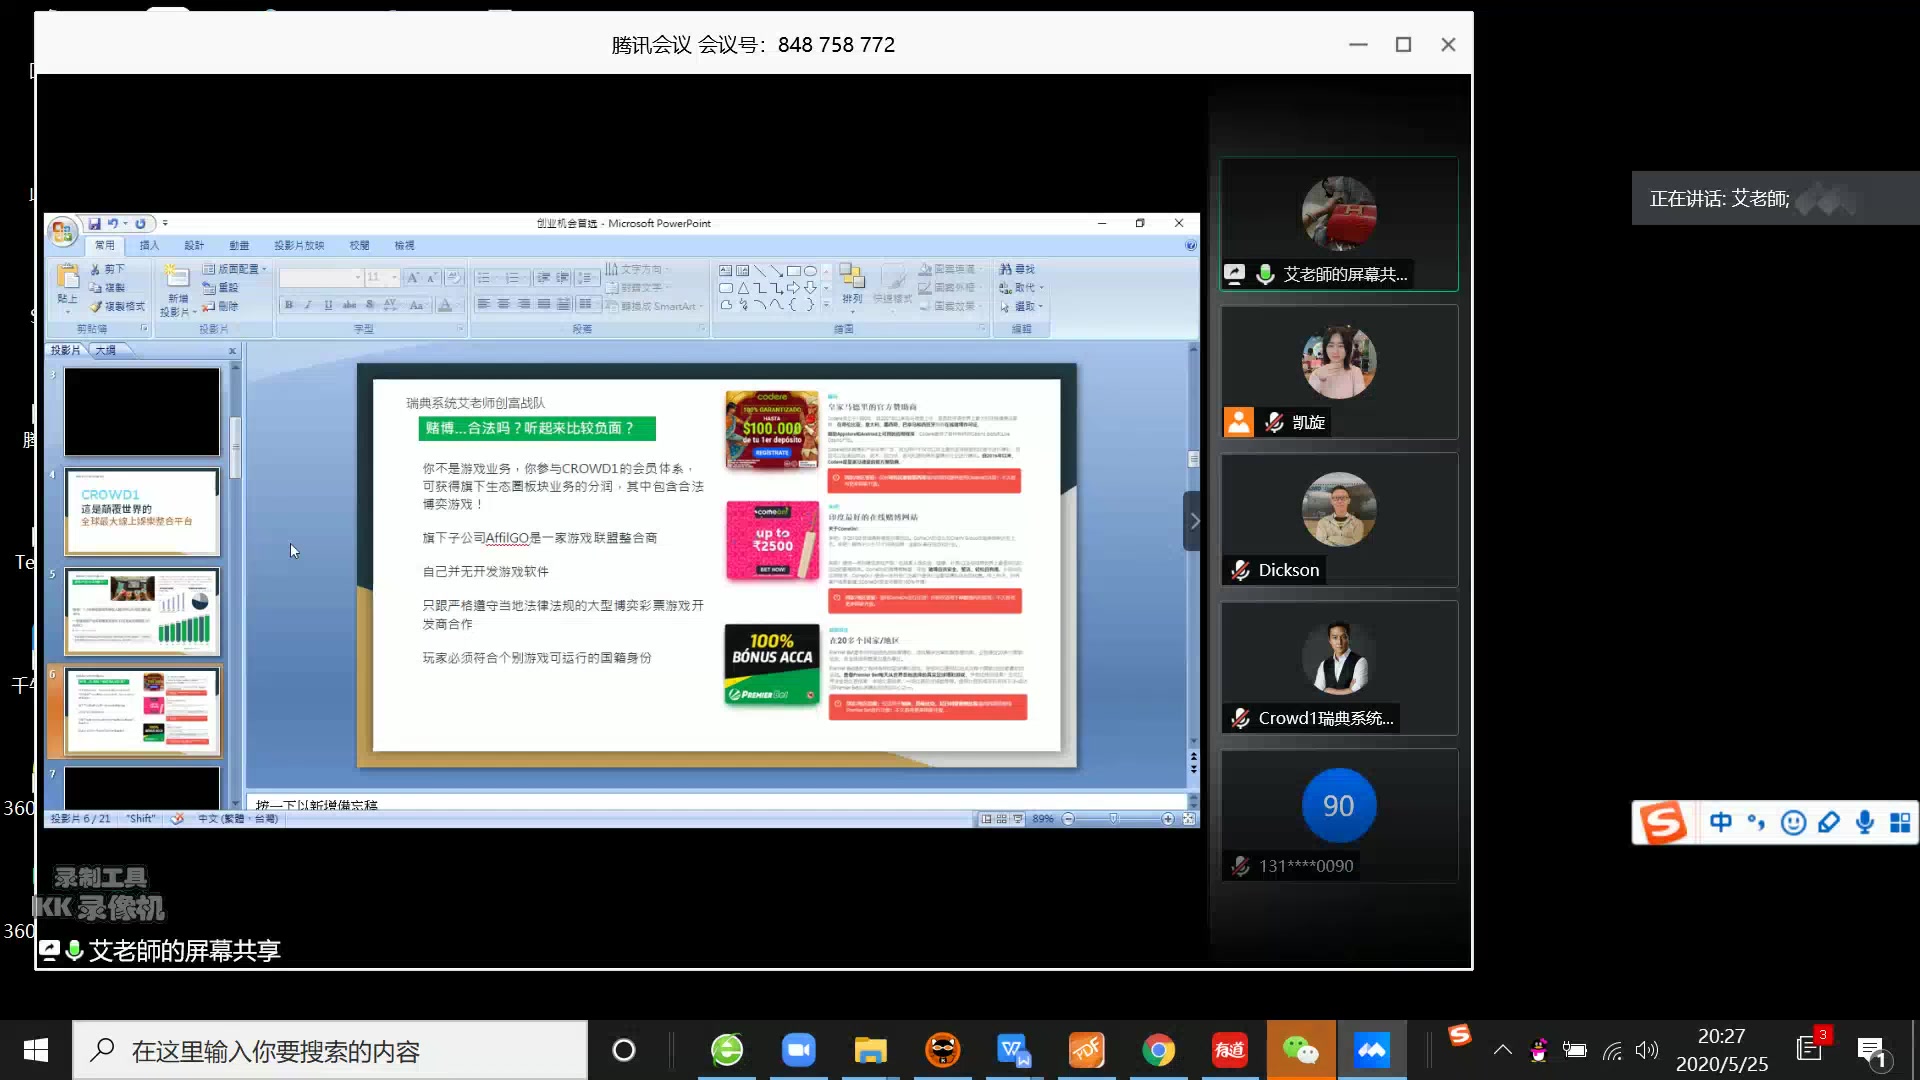1920x1080 pixels.
Task: Select the text box shape
Action: tap(726, 270)
